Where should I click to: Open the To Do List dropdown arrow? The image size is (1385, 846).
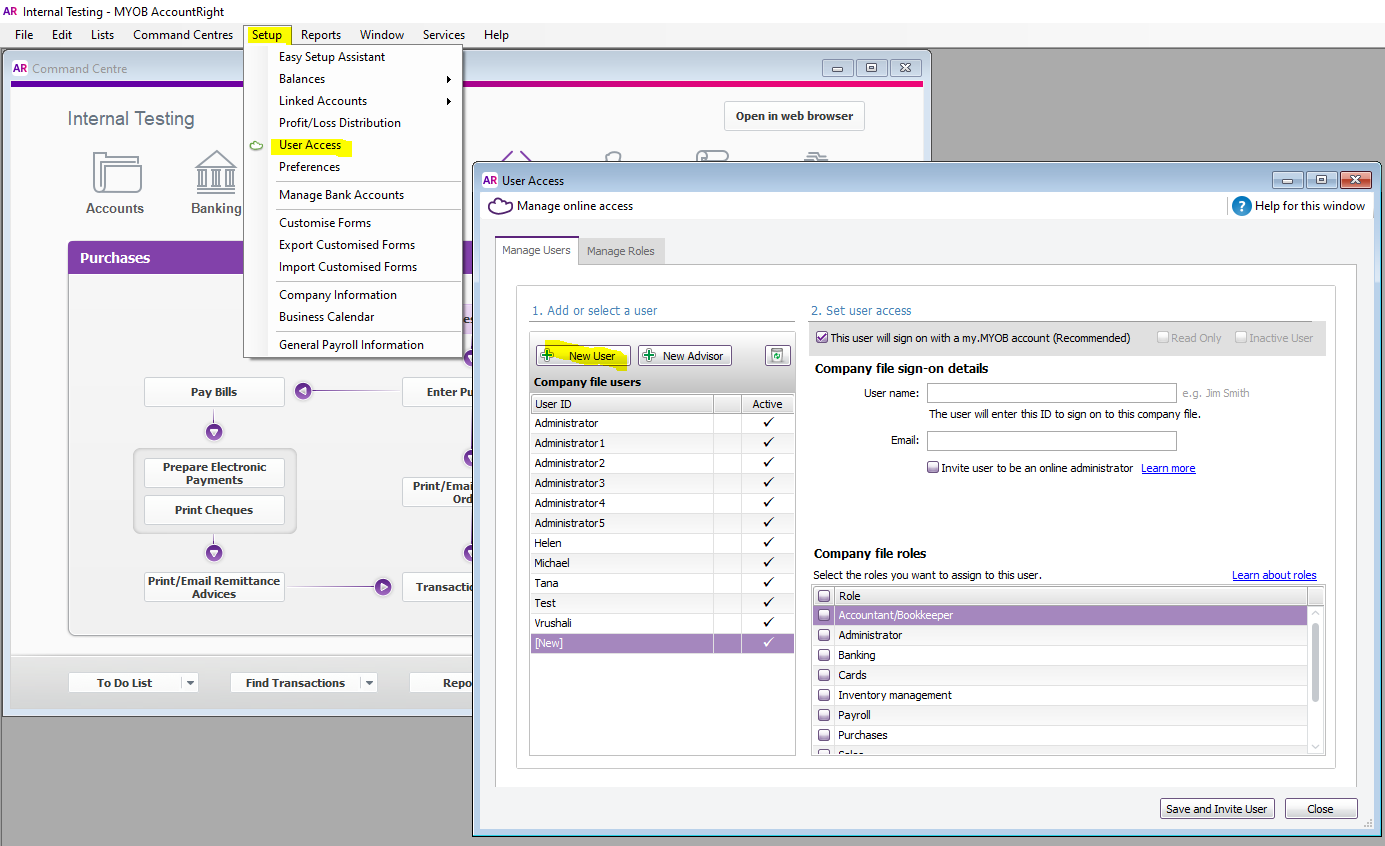(x=190, y=683)
